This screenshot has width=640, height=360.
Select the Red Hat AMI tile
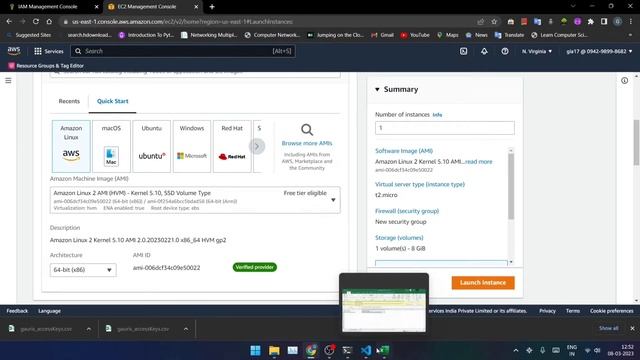pyautogui.click(x=232, y=146)
